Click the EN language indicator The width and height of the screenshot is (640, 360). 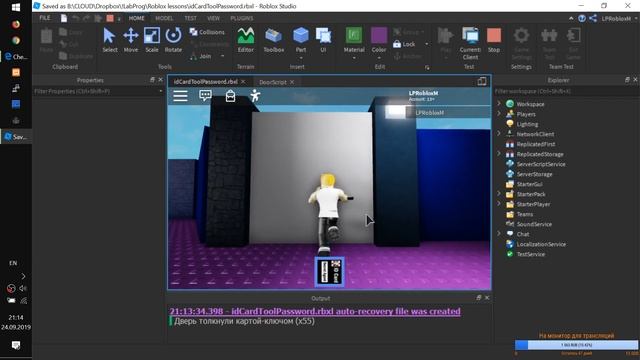click(x=13, y=263)
